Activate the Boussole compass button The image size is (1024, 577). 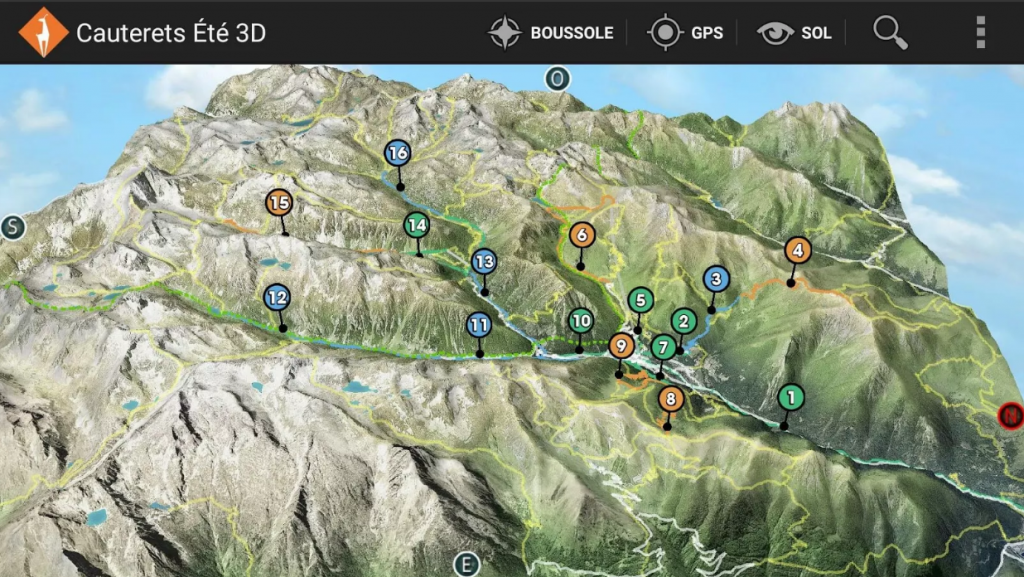pos(551,33)
